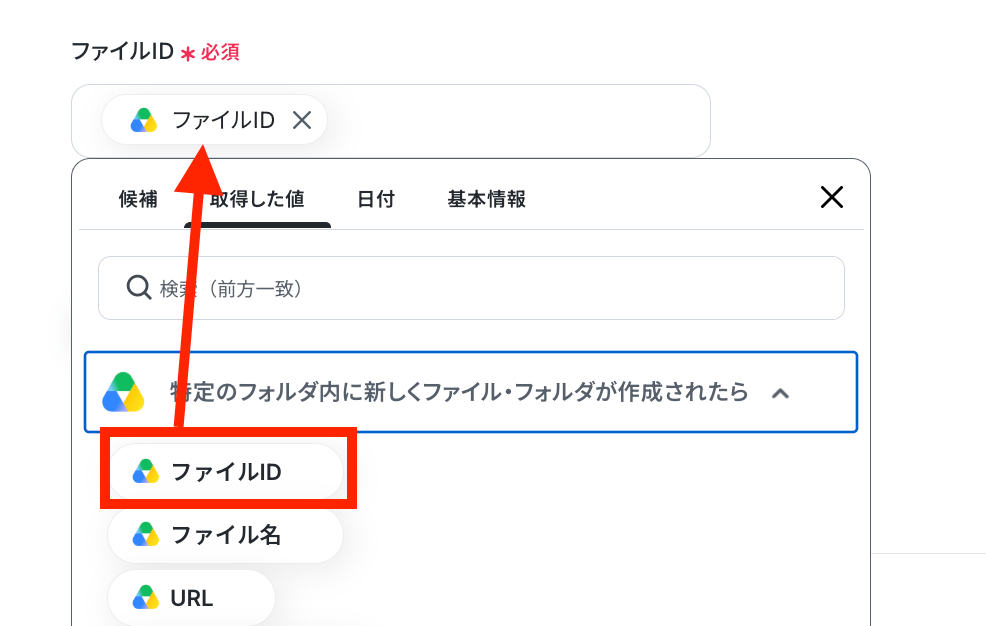Image resolution: width=986 pixels, height=626 pixels.
Task: Open the 日付 tab
Action: pos(376,199)
